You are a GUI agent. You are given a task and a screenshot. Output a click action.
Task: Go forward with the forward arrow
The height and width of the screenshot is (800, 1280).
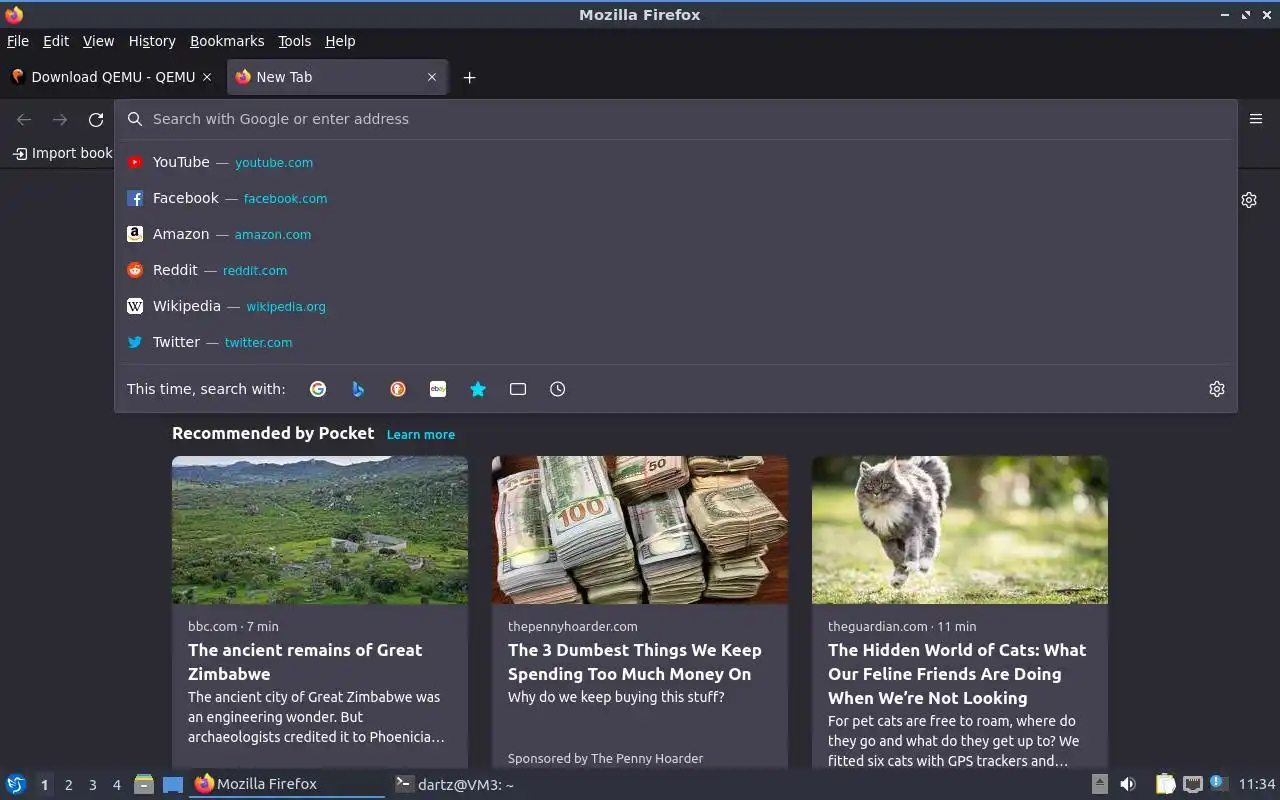click(x=60, y=120)
